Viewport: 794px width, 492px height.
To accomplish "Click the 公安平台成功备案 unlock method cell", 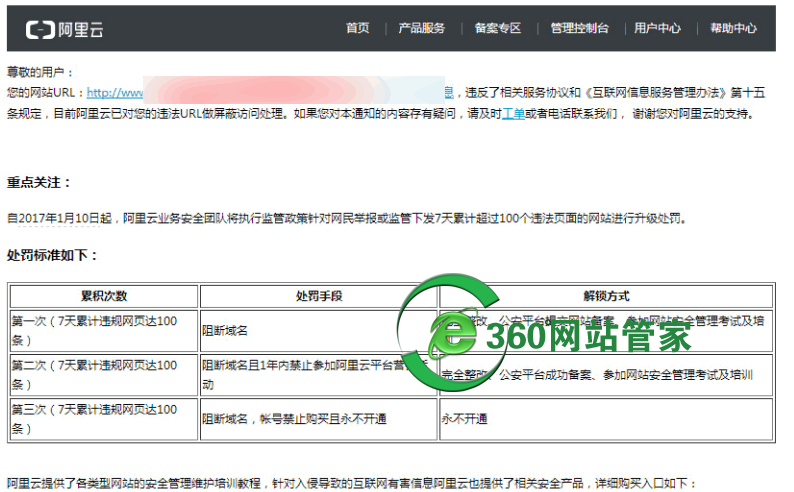I will click(x=606, y=375).
